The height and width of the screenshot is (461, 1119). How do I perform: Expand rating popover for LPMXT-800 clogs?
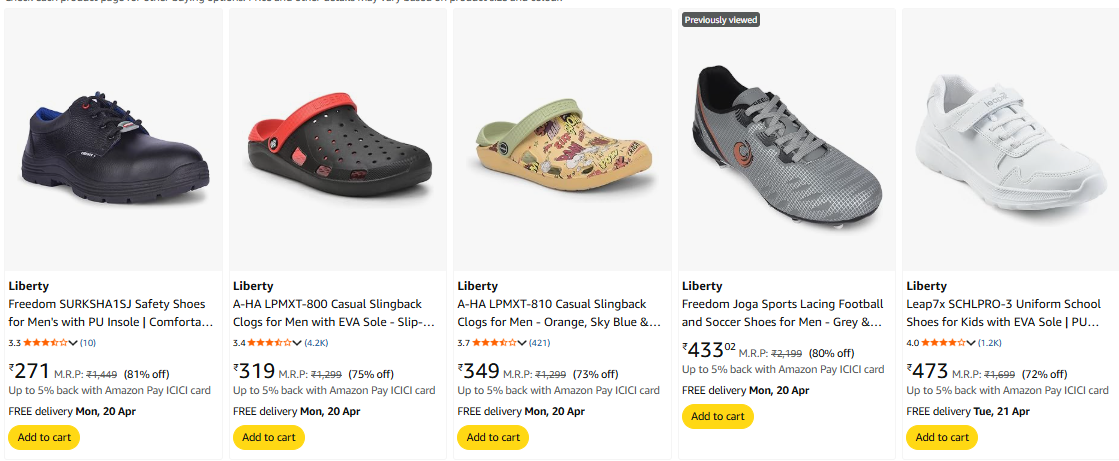[x=299, y=343]
